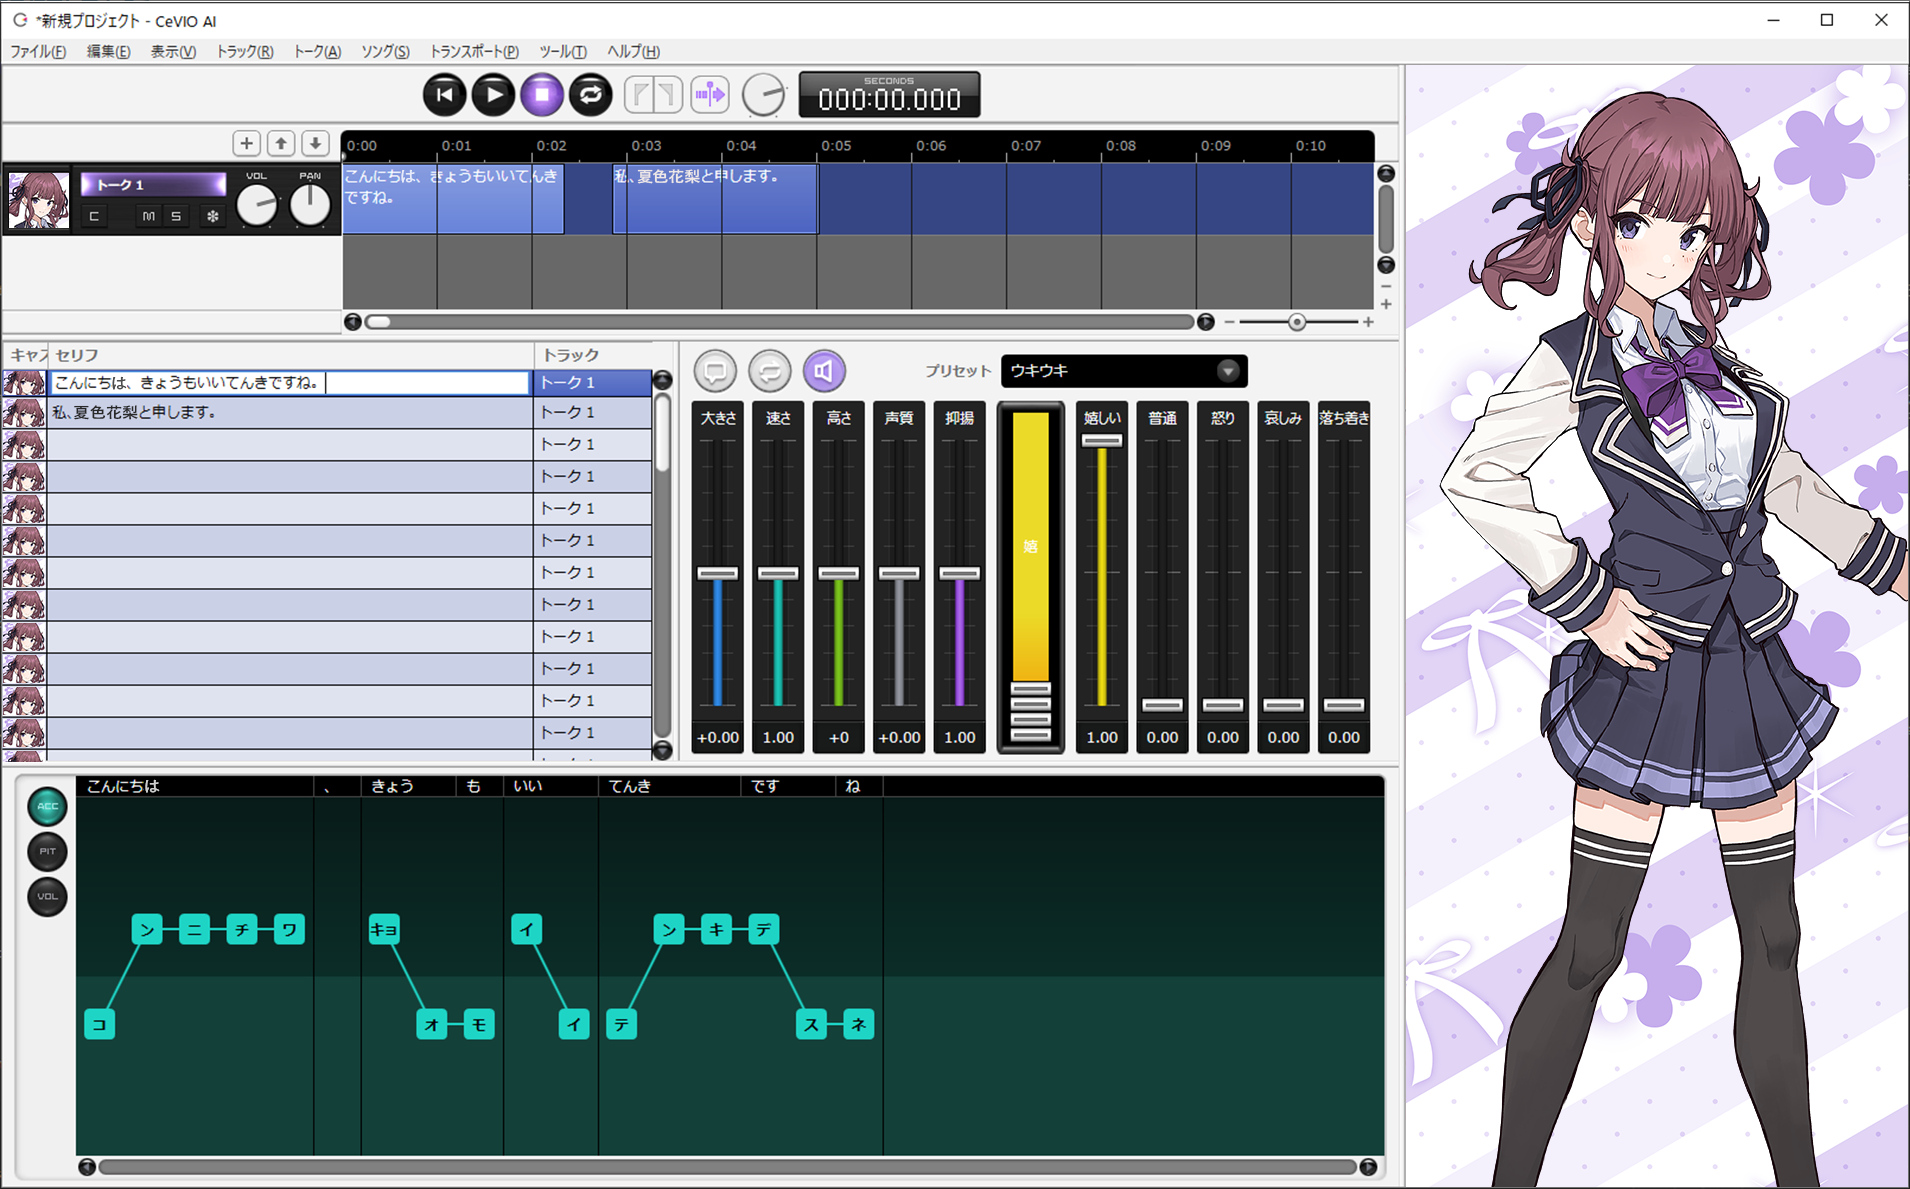Select the VOL volume editing mode

tap(47, 896)
